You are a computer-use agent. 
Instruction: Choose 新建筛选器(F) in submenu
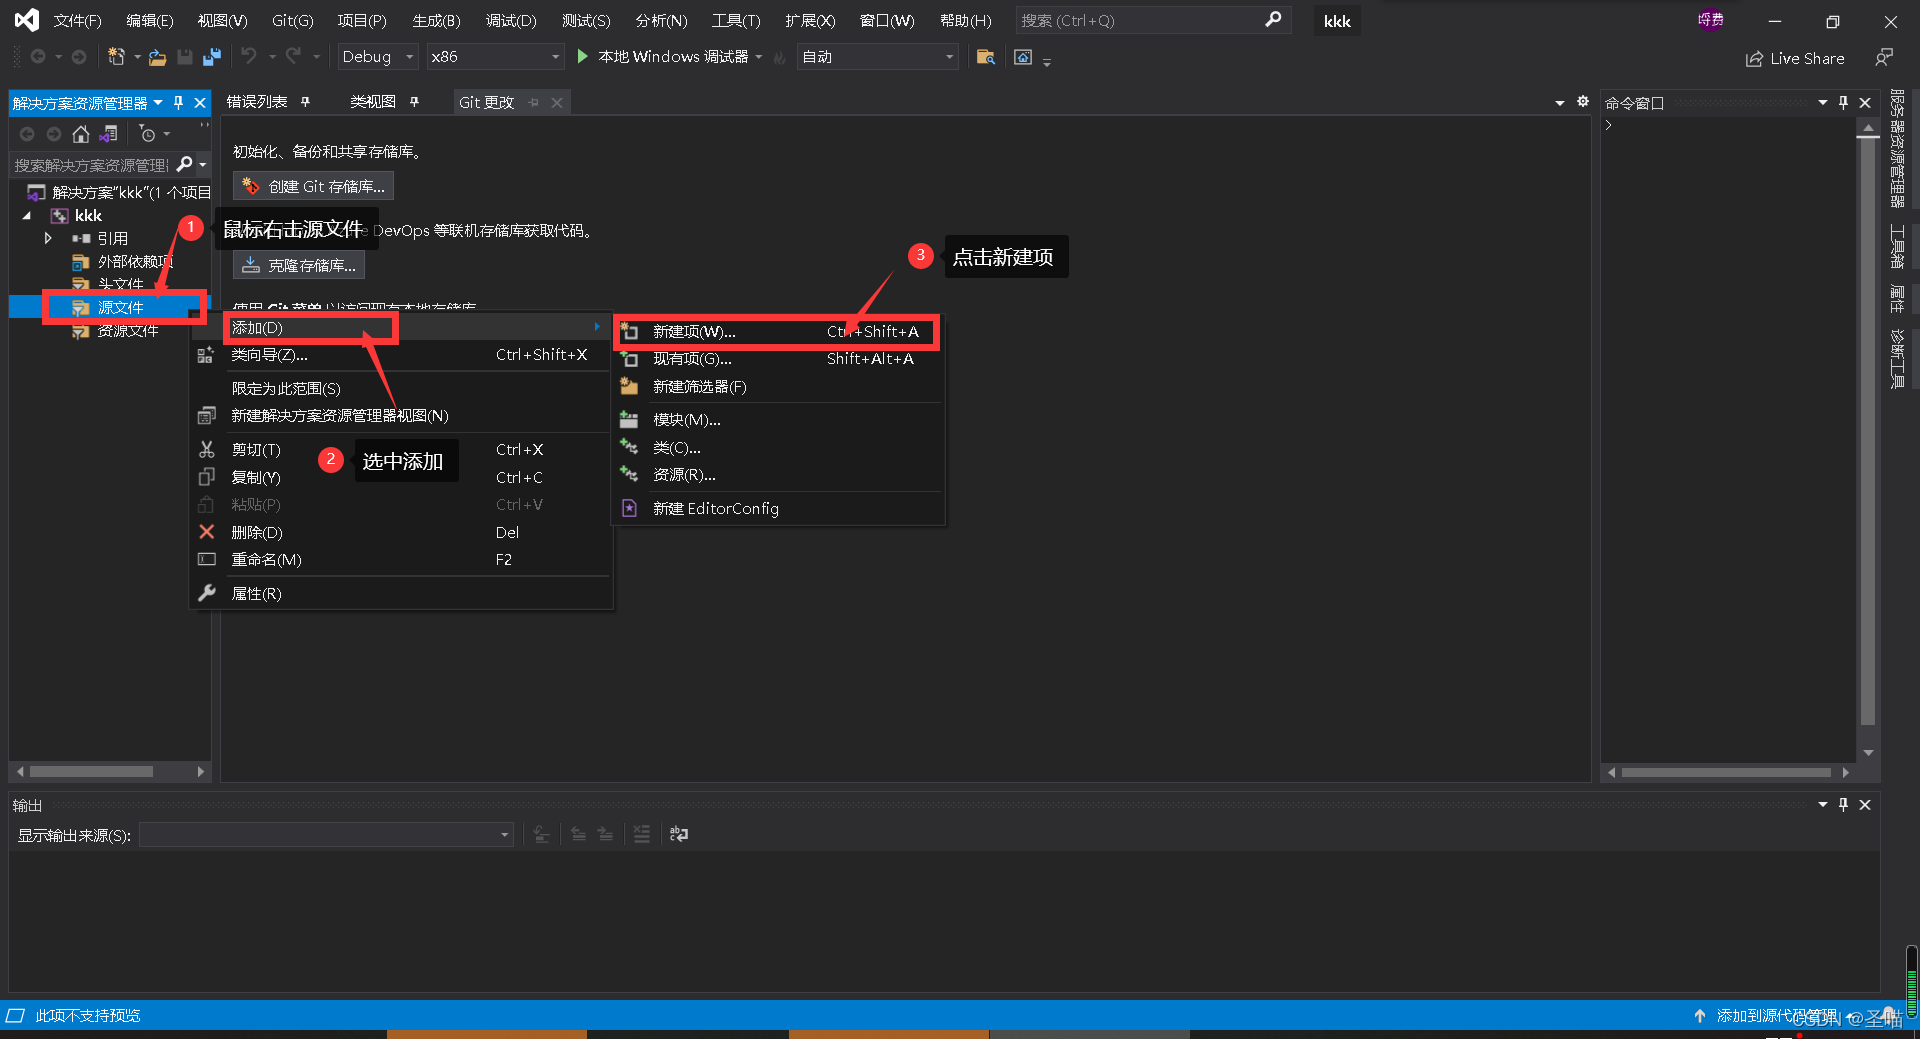coord(779,387)
